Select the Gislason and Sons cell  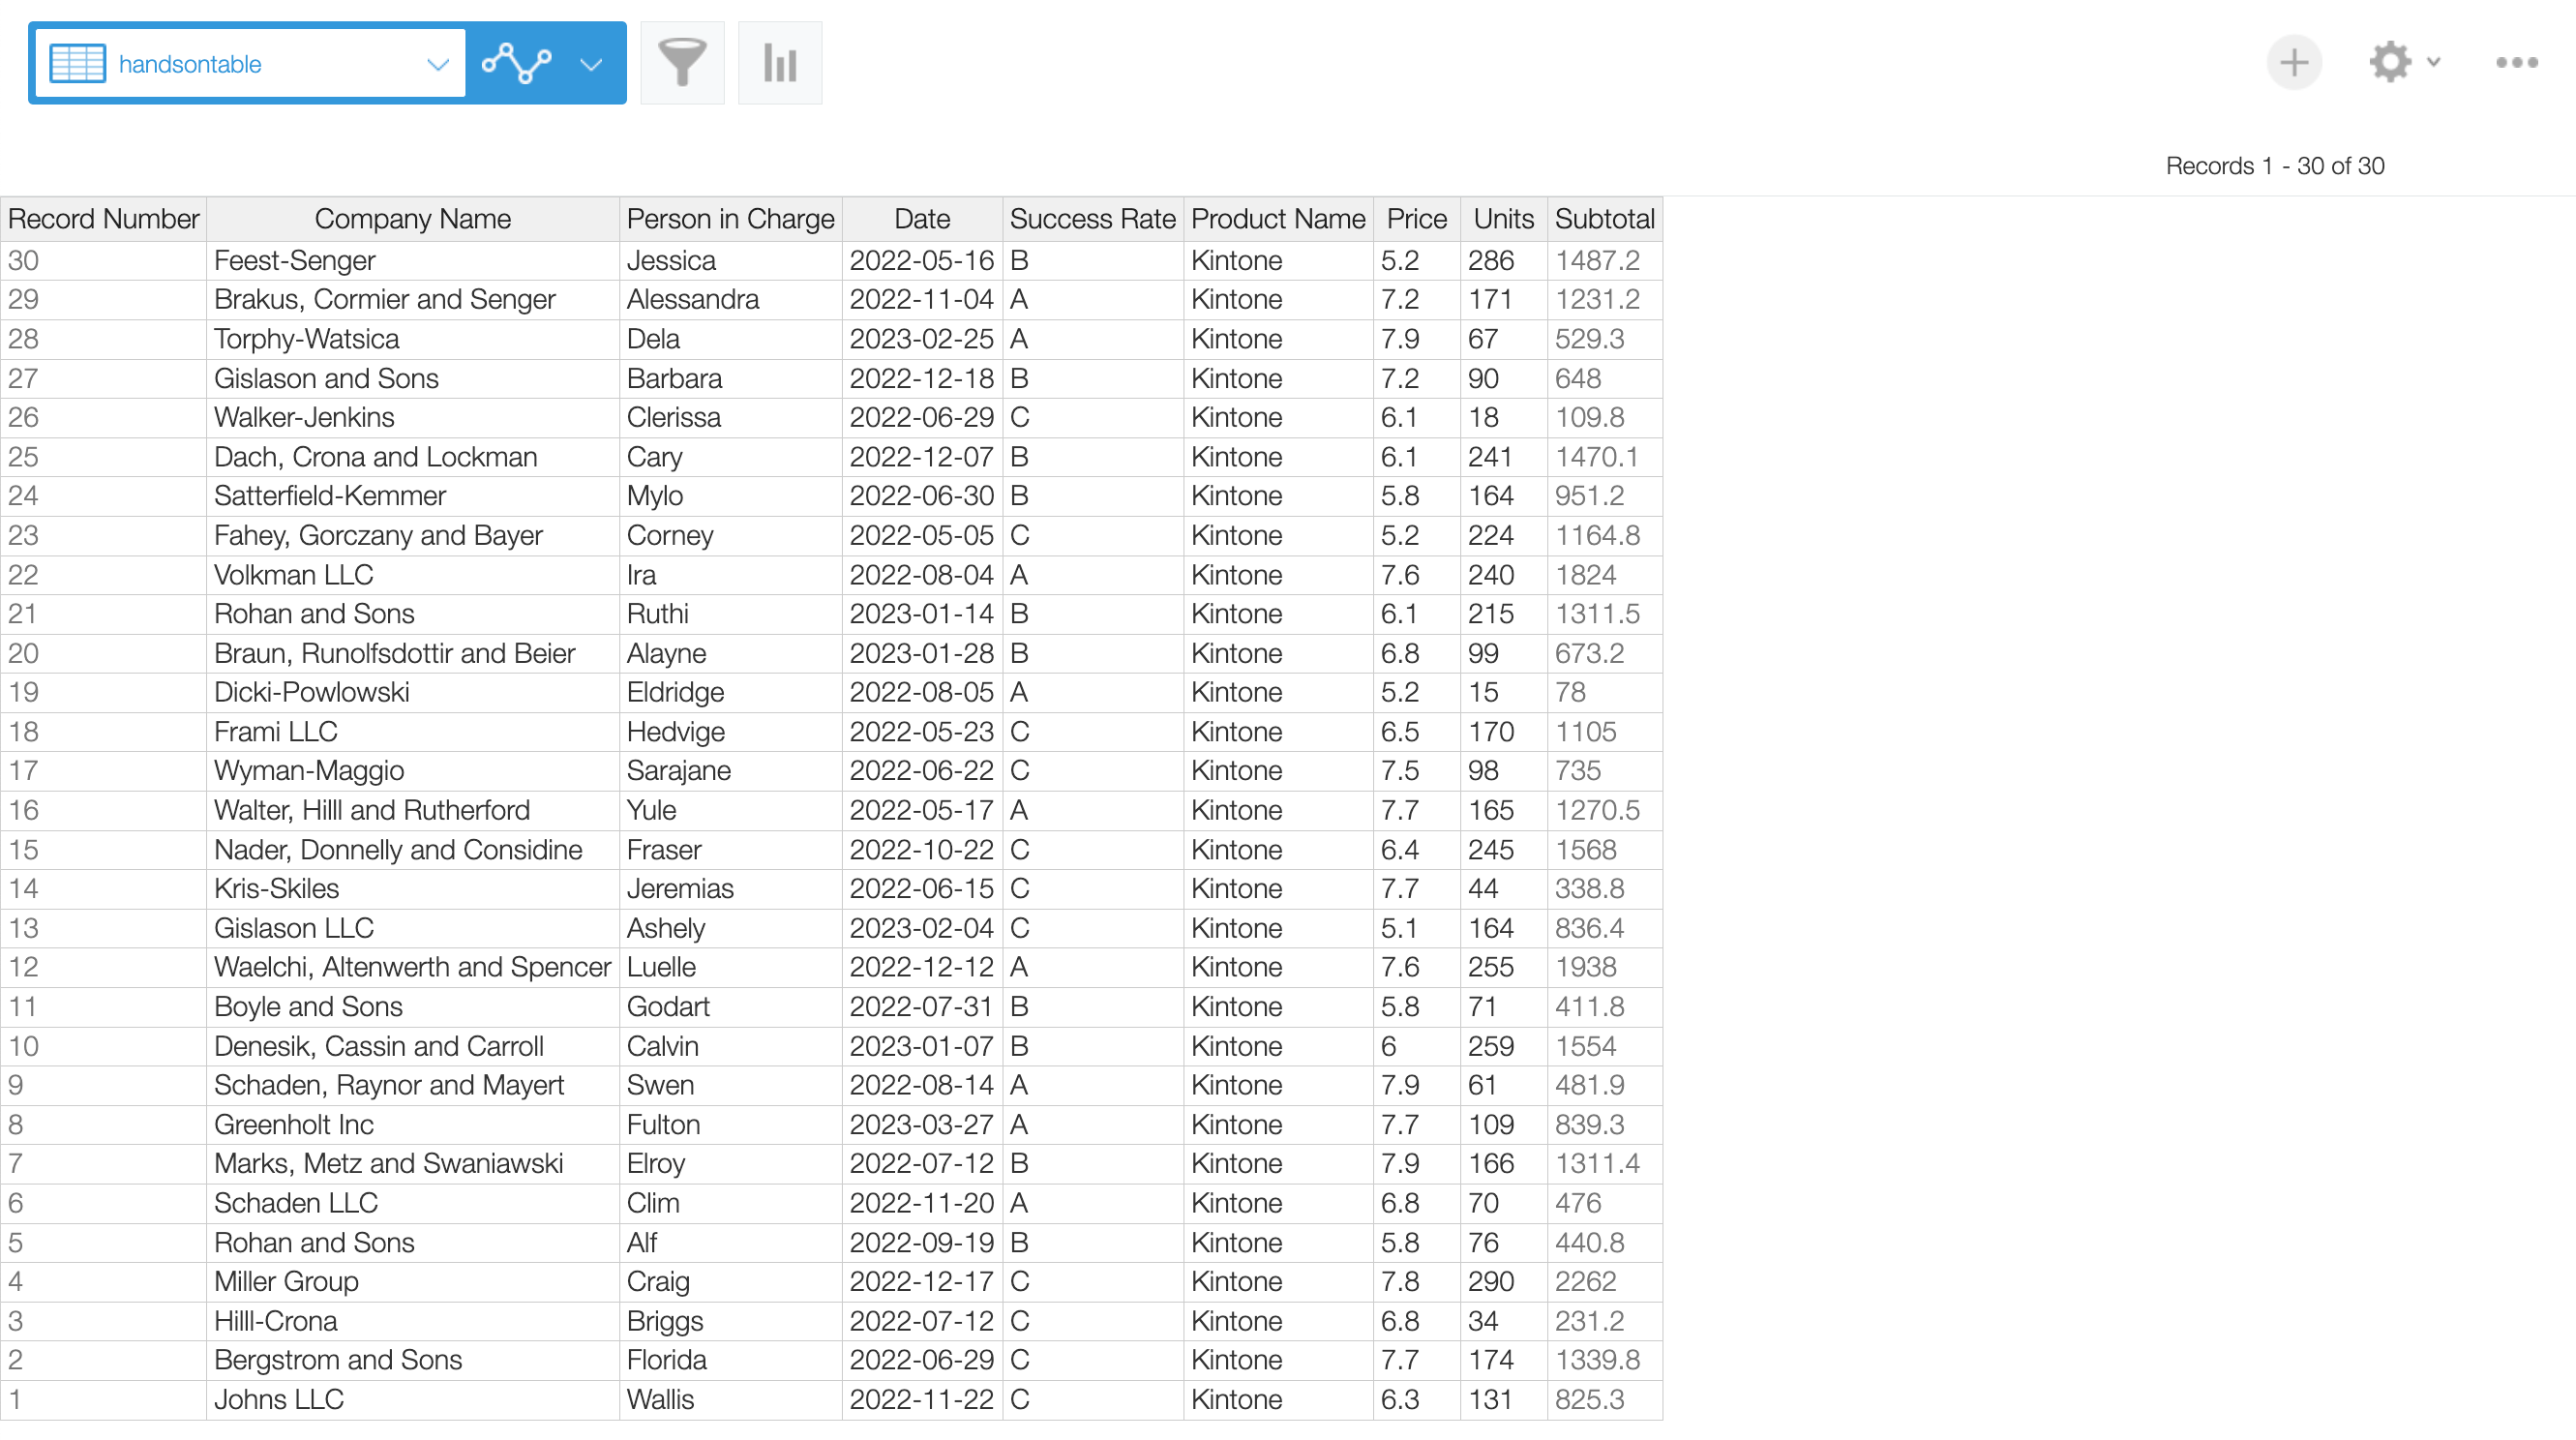(x=413, y=379)
